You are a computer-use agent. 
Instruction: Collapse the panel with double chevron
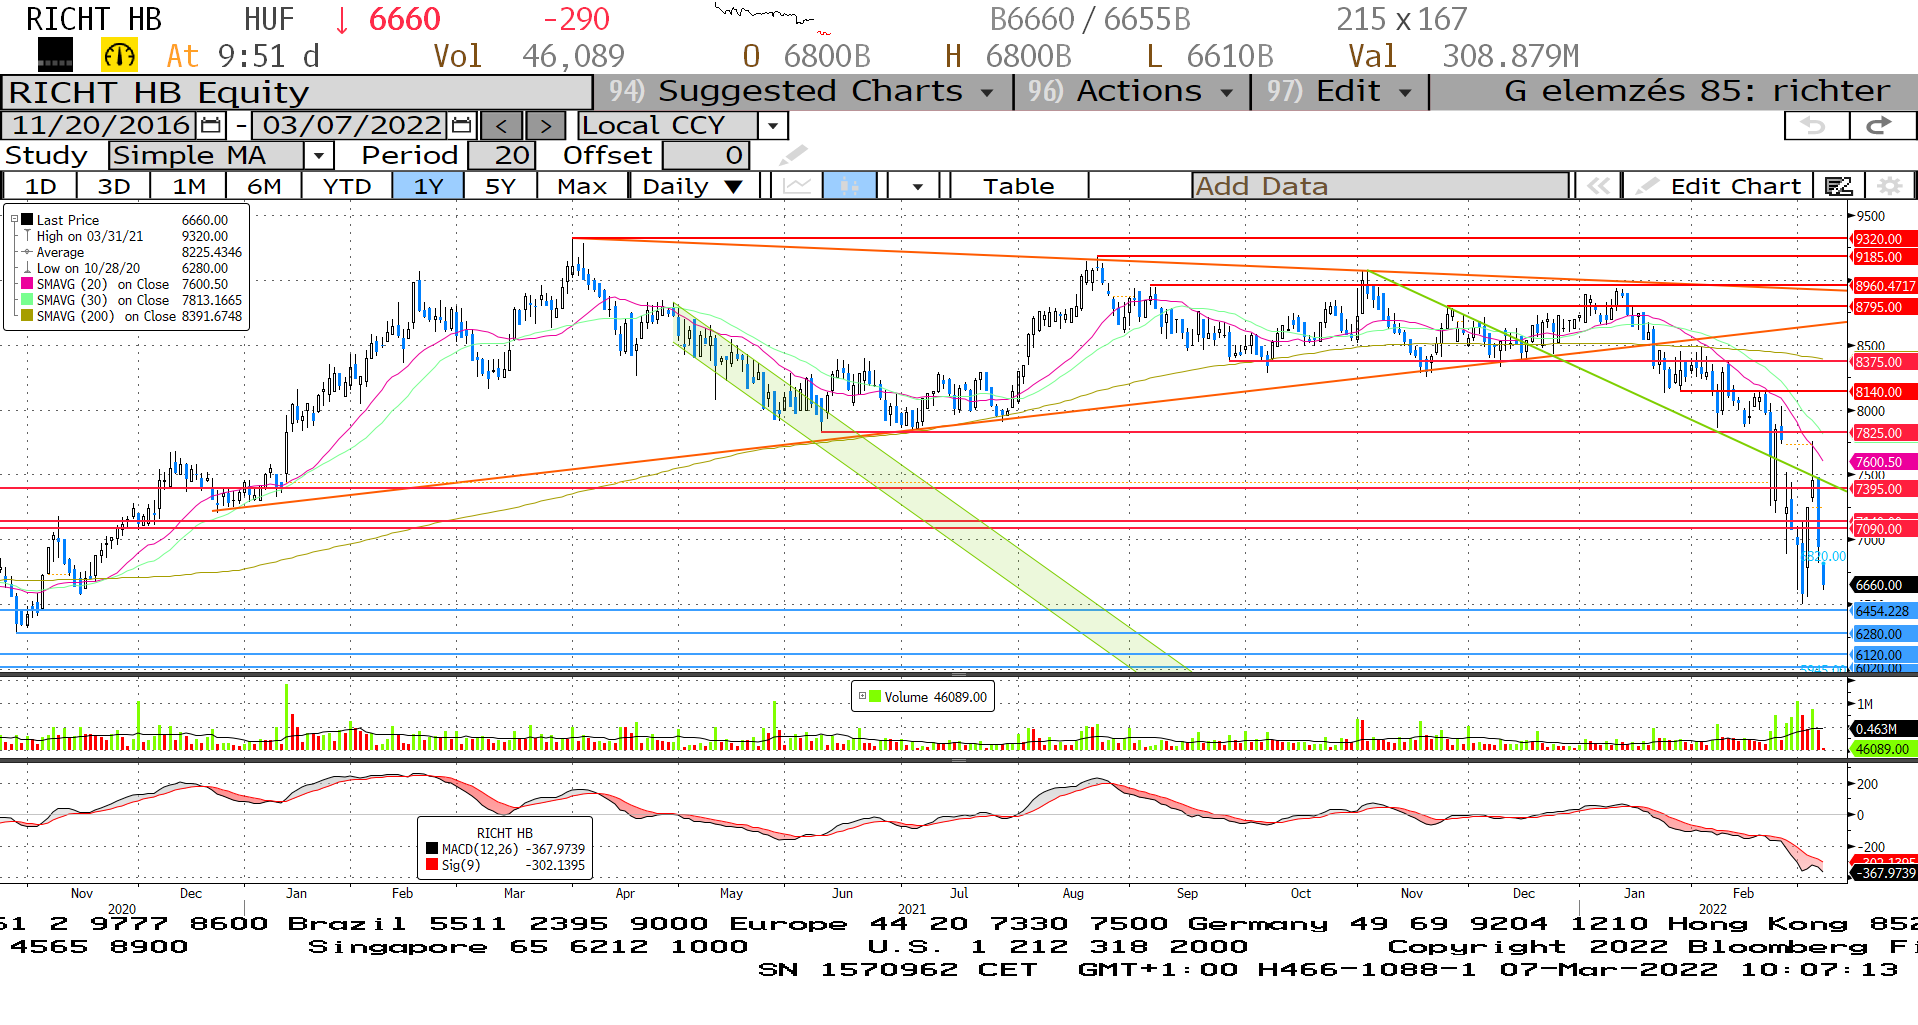click(1598, 186)
